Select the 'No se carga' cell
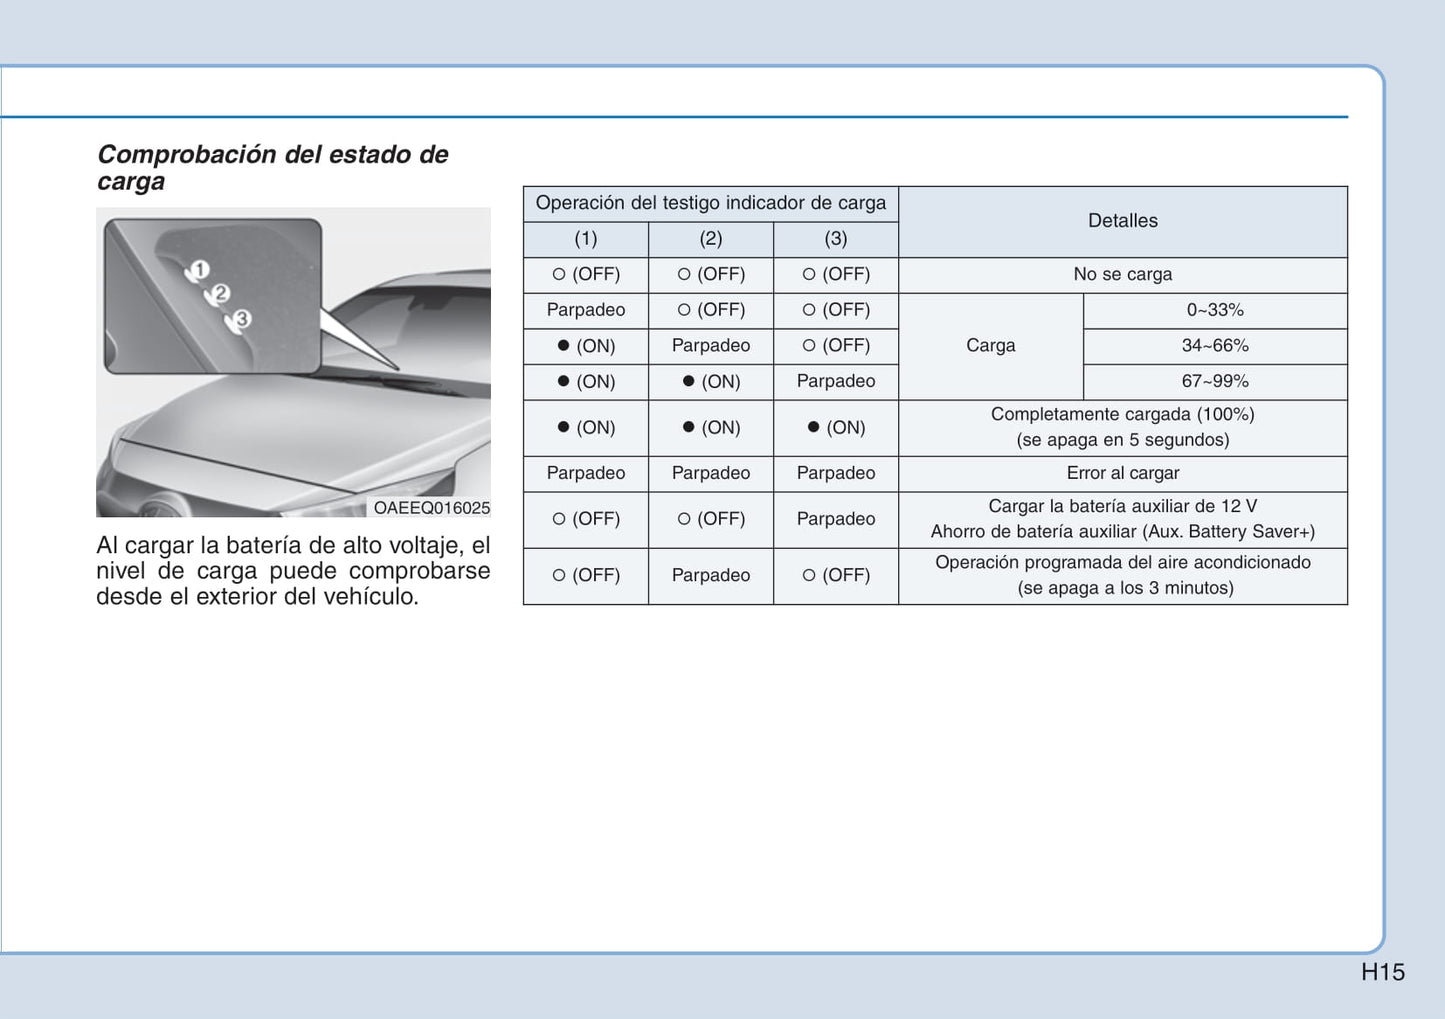1445x1019 pixels. tap(1122, 274)
